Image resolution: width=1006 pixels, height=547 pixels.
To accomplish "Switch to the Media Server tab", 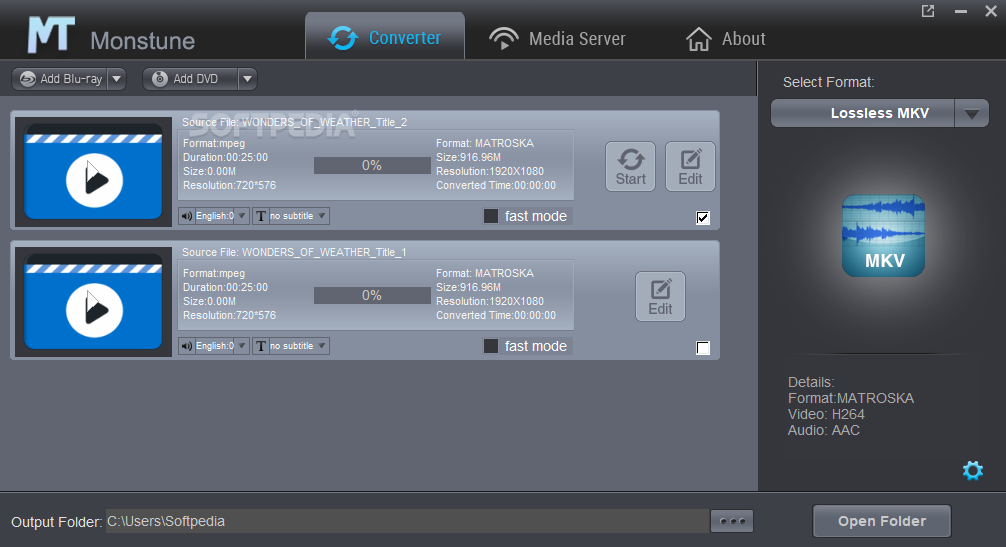I will tap(556, 38).
